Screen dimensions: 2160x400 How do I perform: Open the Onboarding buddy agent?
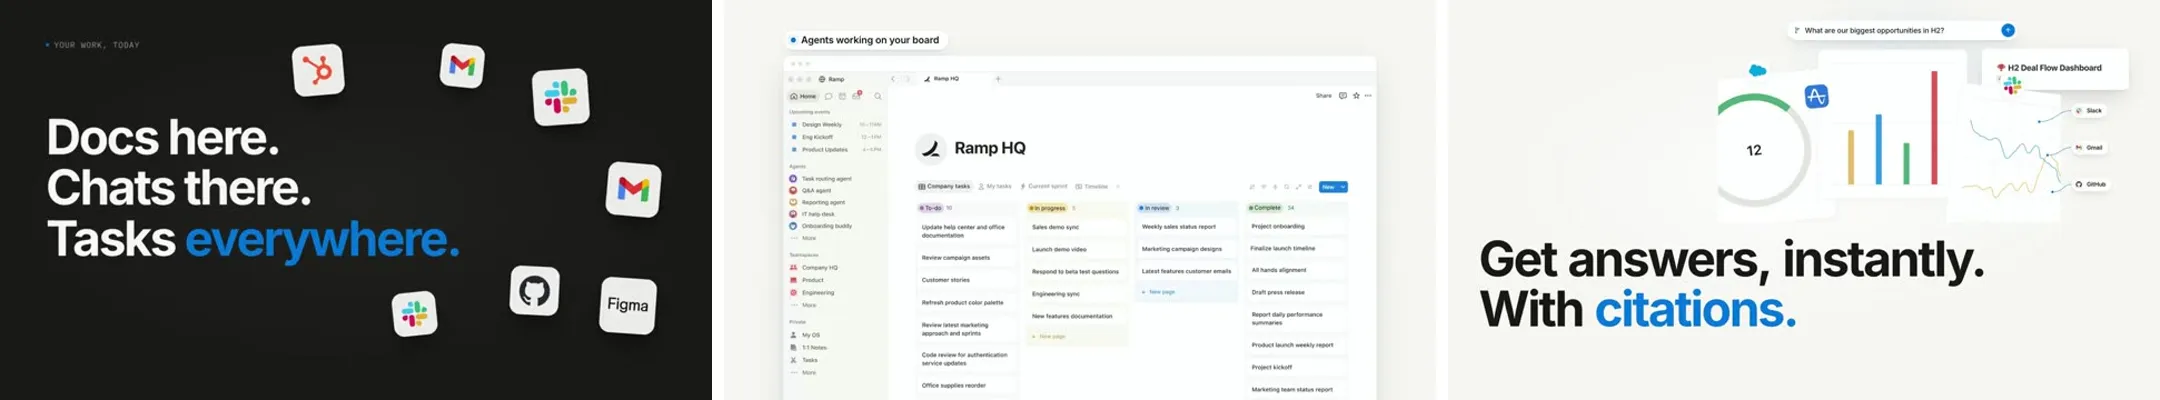click(820, 226)
